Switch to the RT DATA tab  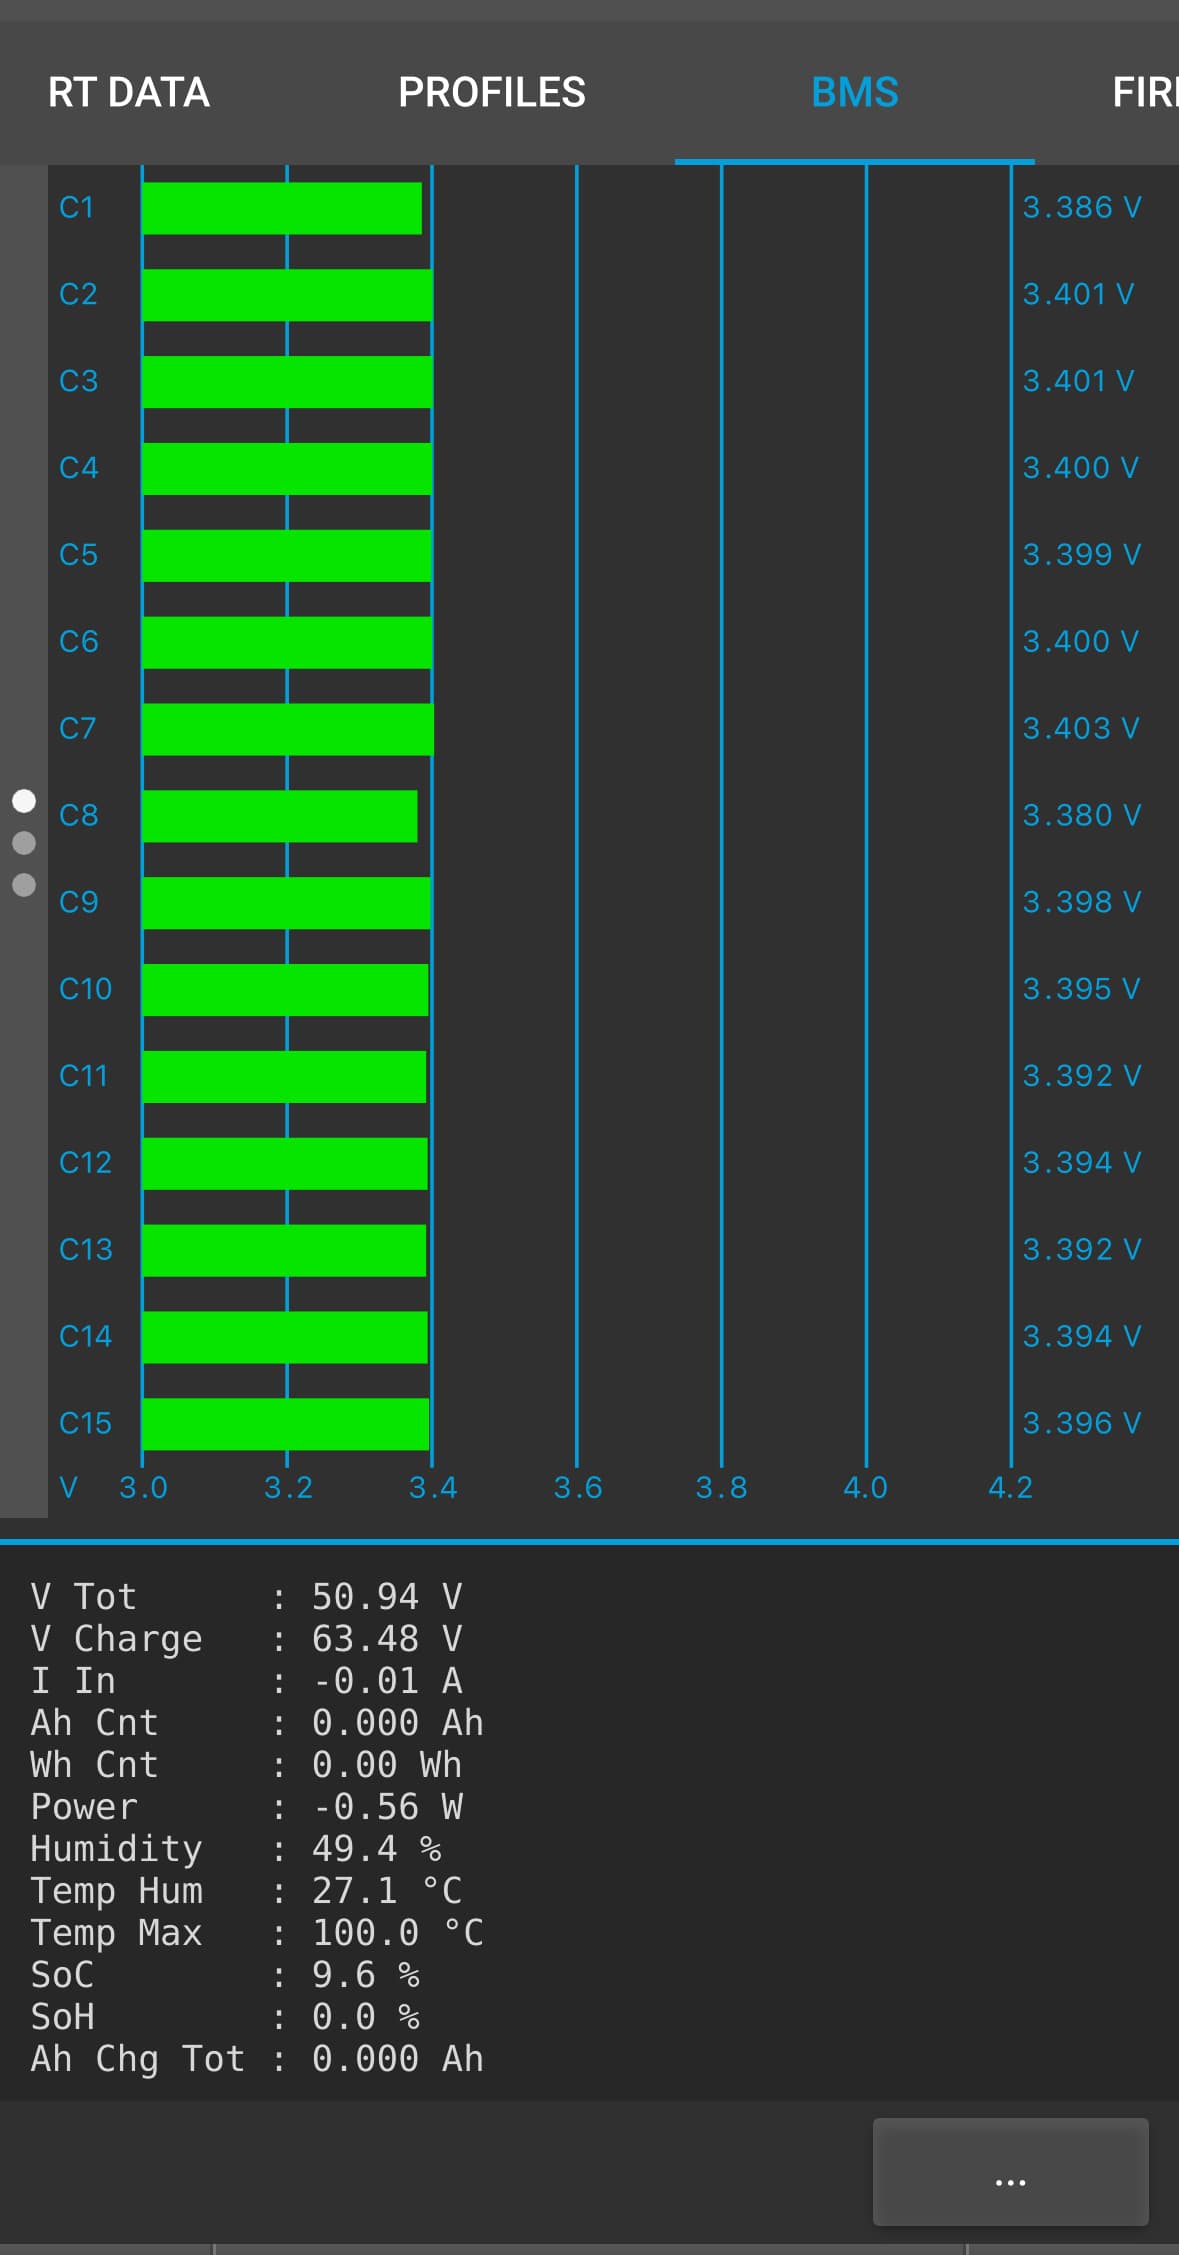point(129,93)
